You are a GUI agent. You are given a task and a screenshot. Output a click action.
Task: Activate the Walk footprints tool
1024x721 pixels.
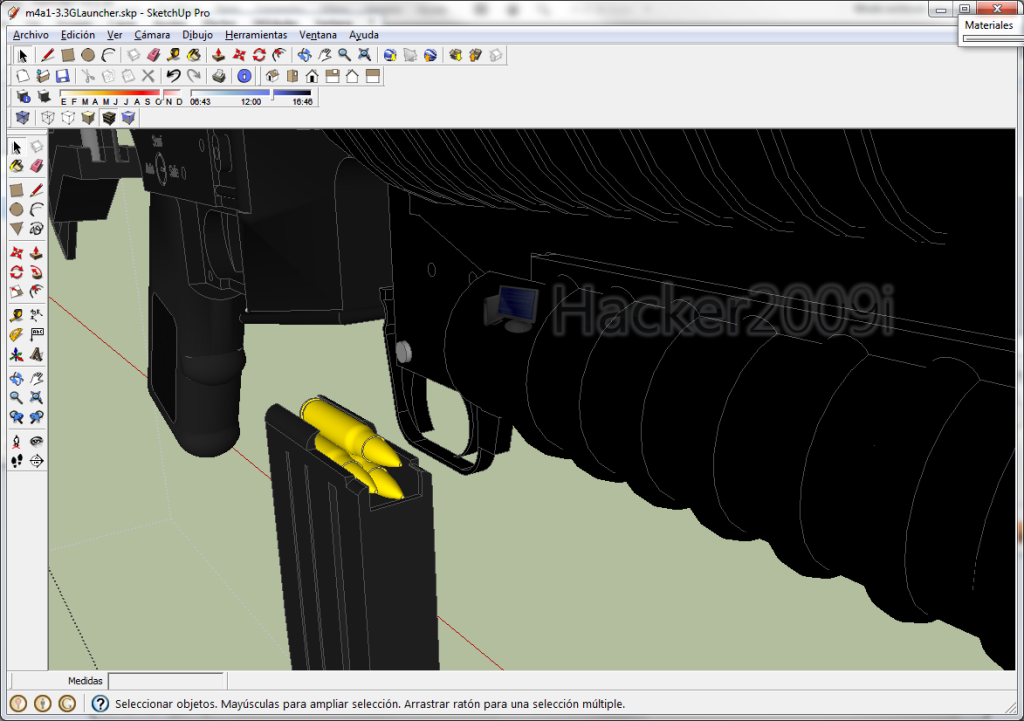click(16, 461)
